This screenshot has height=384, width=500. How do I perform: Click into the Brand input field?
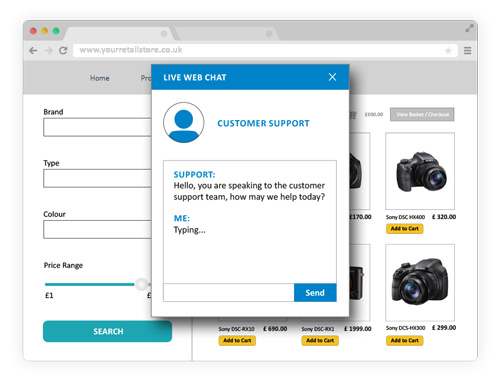coord(97,127)
